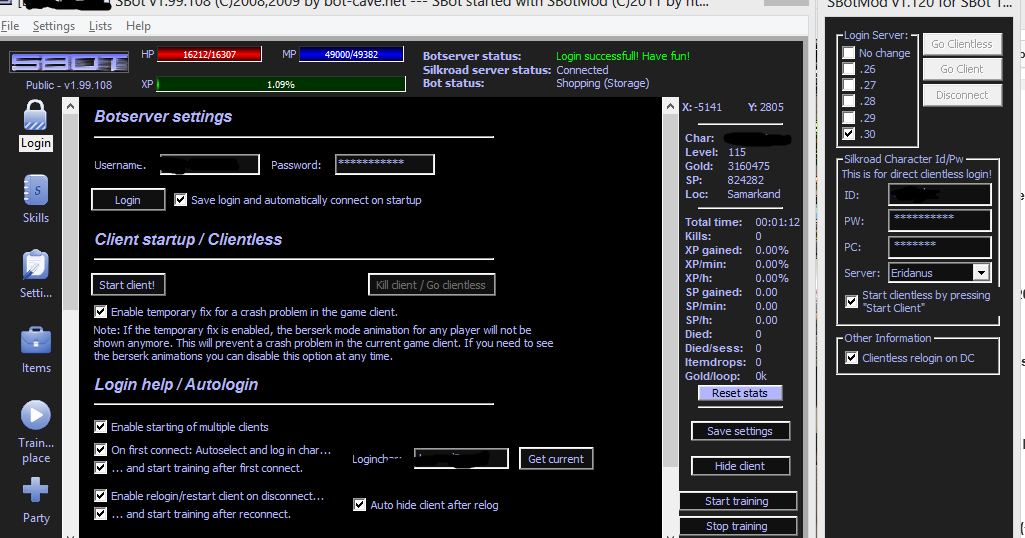The height and width of the screenshot is (538, 1025).
Task: Click Kill client / Go clientless button
Action: [431, 285]
